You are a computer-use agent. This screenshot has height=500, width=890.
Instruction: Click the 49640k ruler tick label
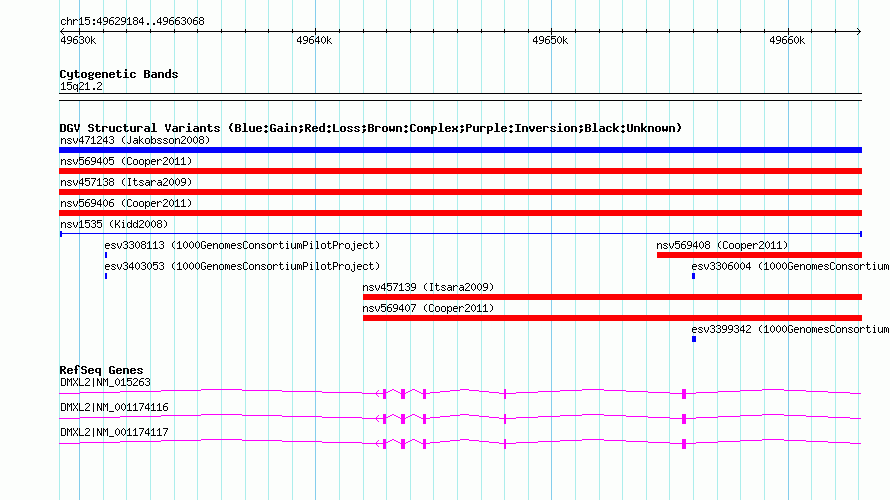click(314, 40)
